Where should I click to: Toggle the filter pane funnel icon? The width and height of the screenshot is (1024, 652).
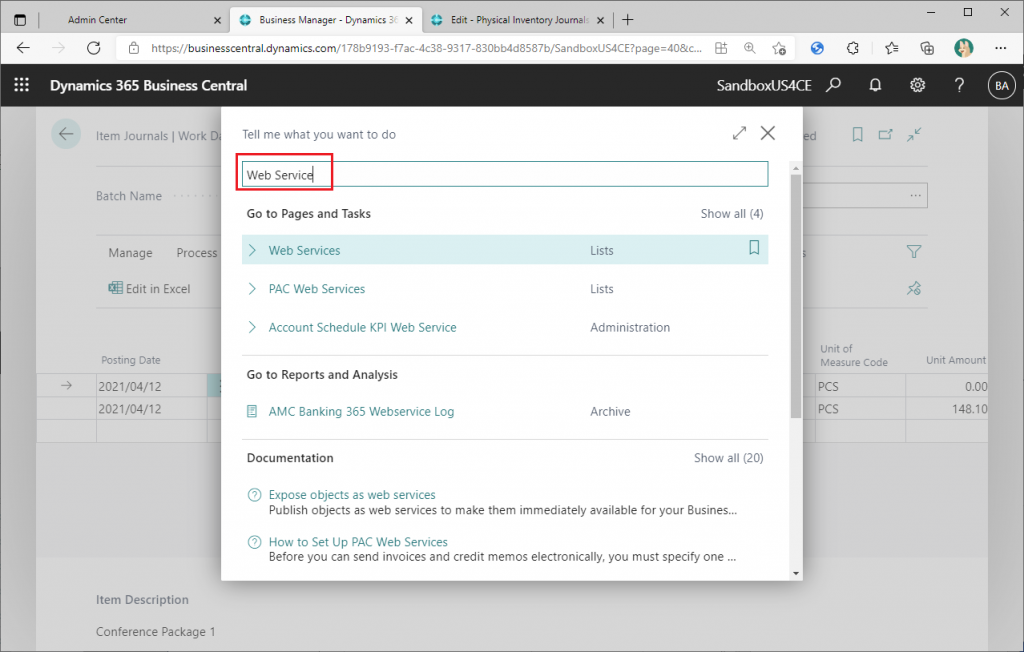click(914, 252)
